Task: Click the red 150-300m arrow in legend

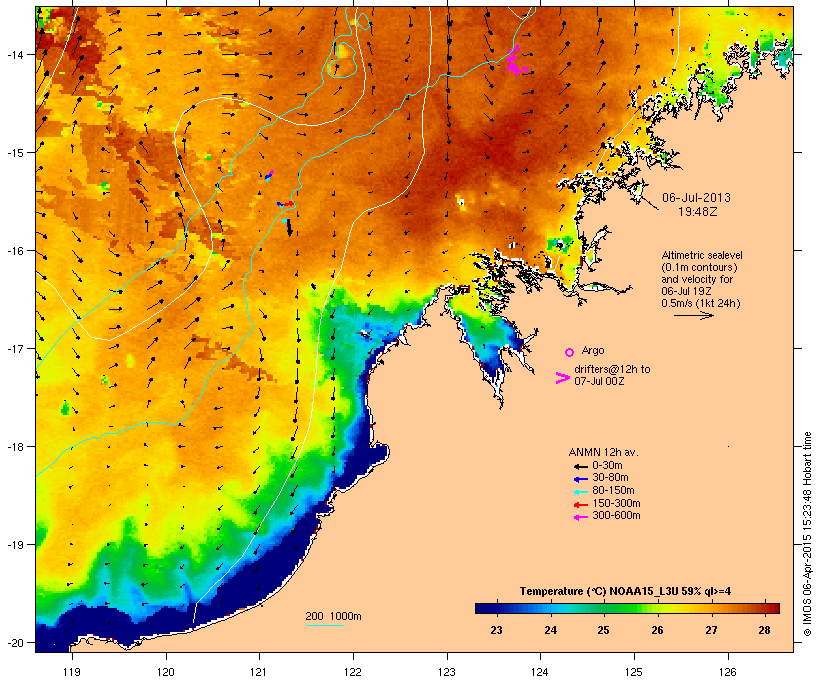Action: point(580,504)
